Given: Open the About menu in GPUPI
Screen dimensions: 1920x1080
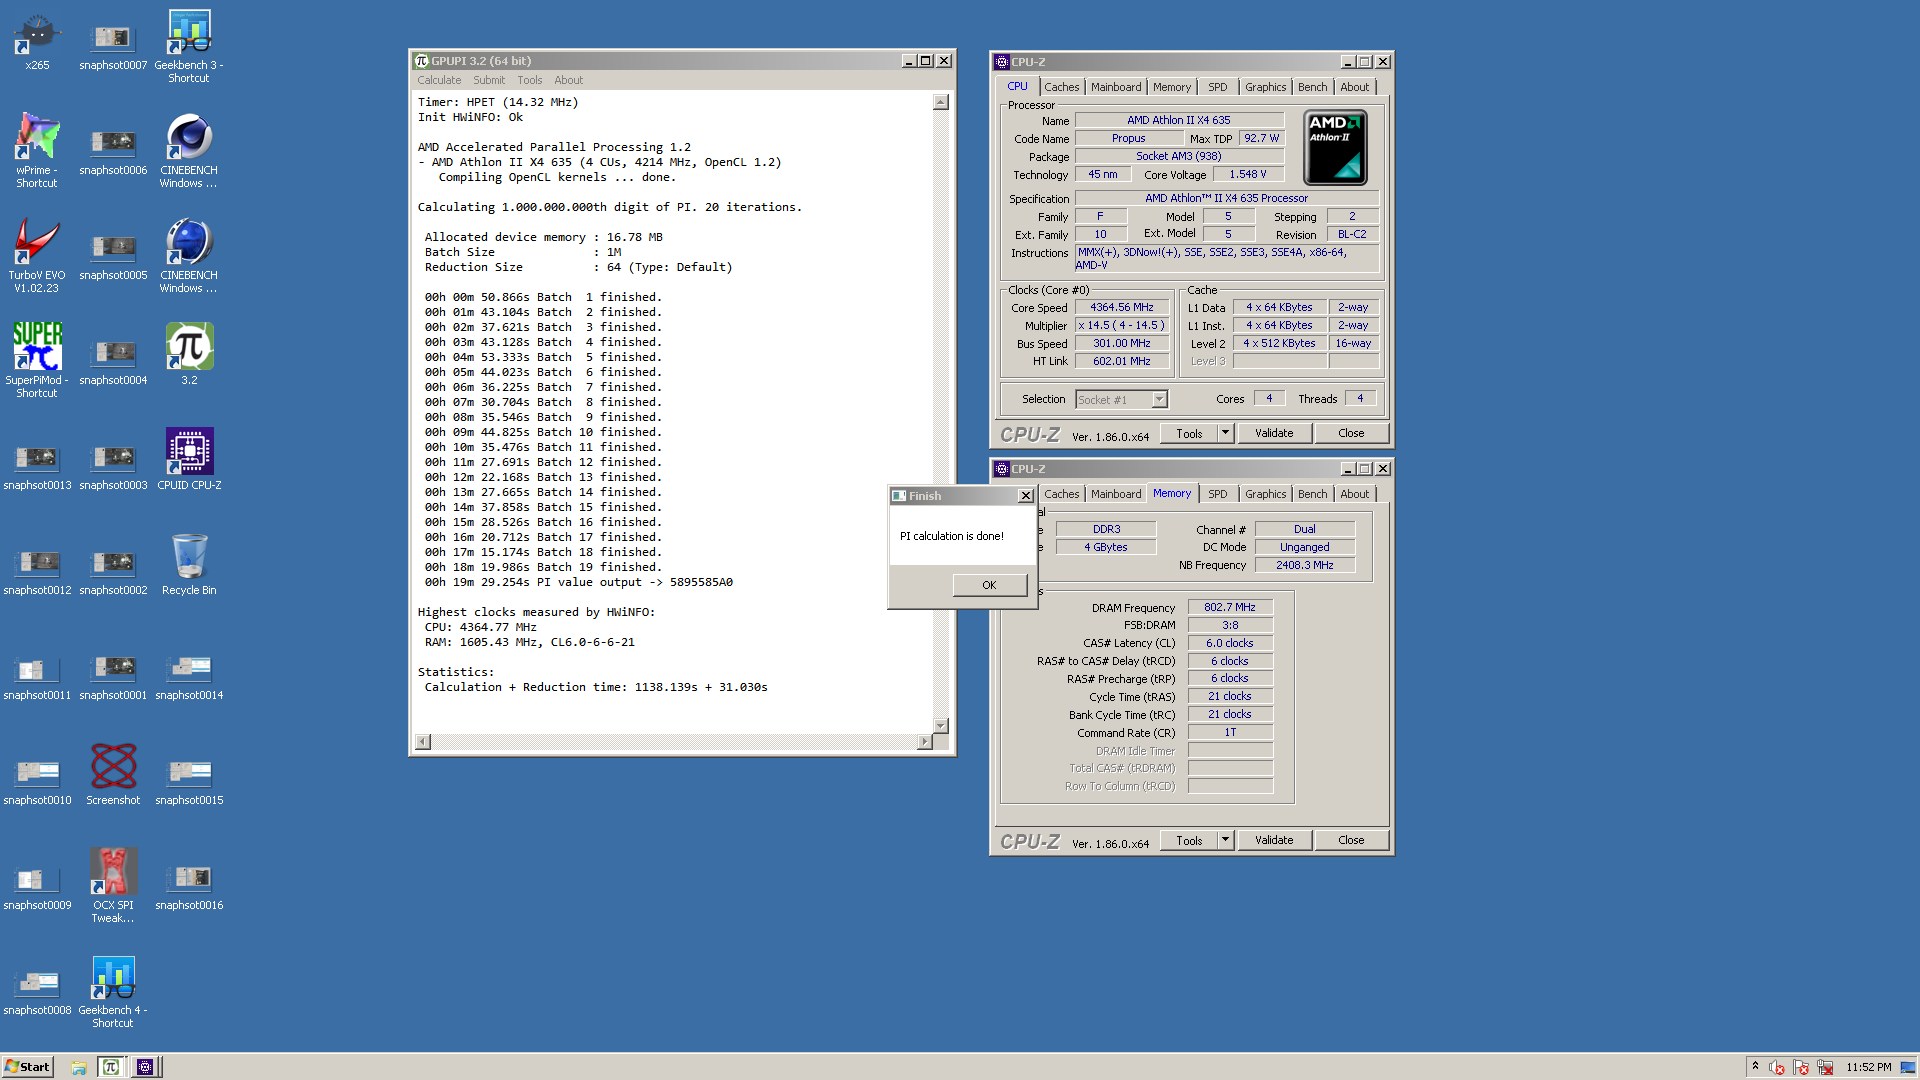Looking at the screenshot, I should (x=568, y=80).
